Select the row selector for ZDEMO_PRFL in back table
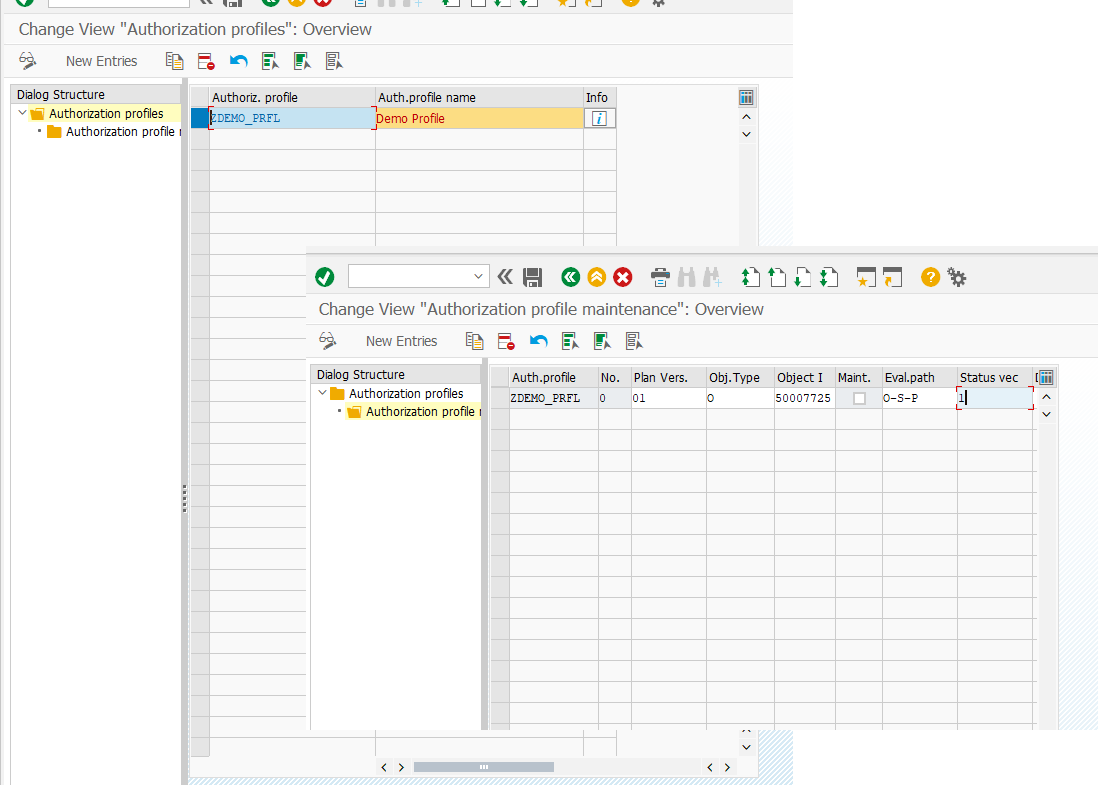The width and height of the screenshot is (1098, 785). (200, 118)
